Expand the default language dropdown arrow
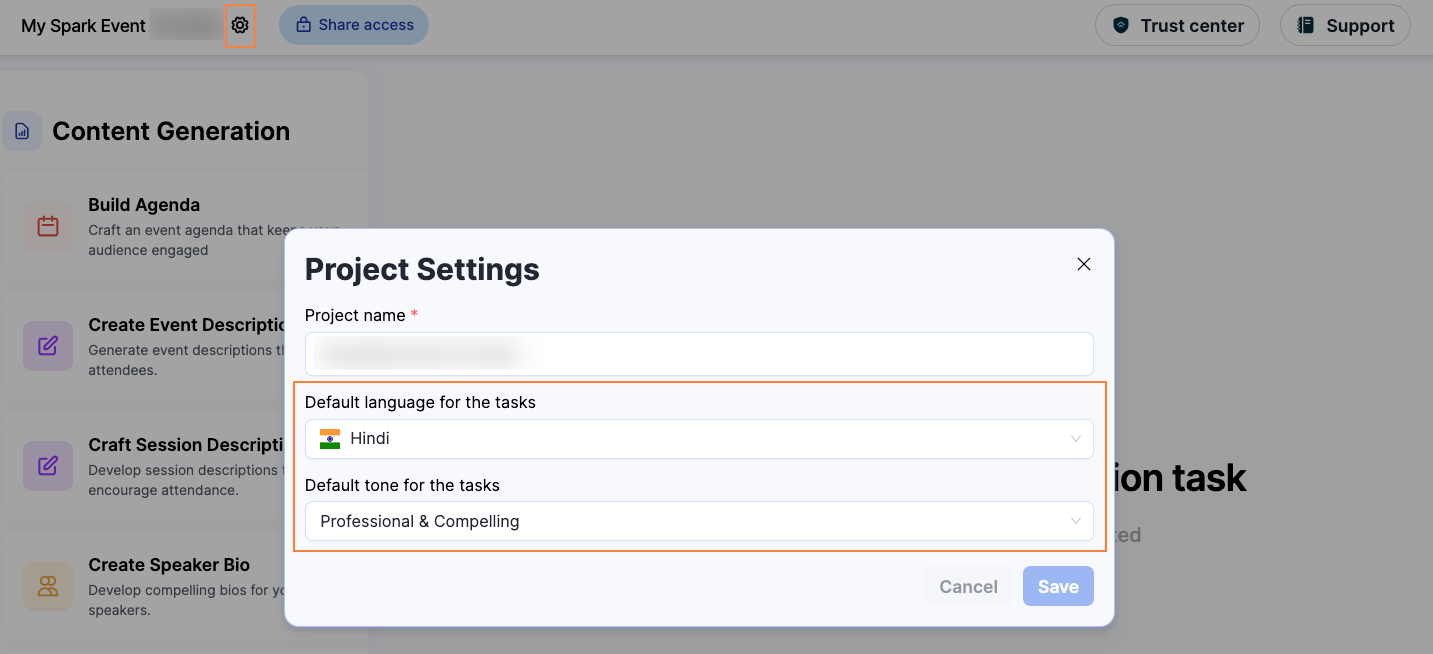This screenshot has height=654, width=1433. point(1076,439)
